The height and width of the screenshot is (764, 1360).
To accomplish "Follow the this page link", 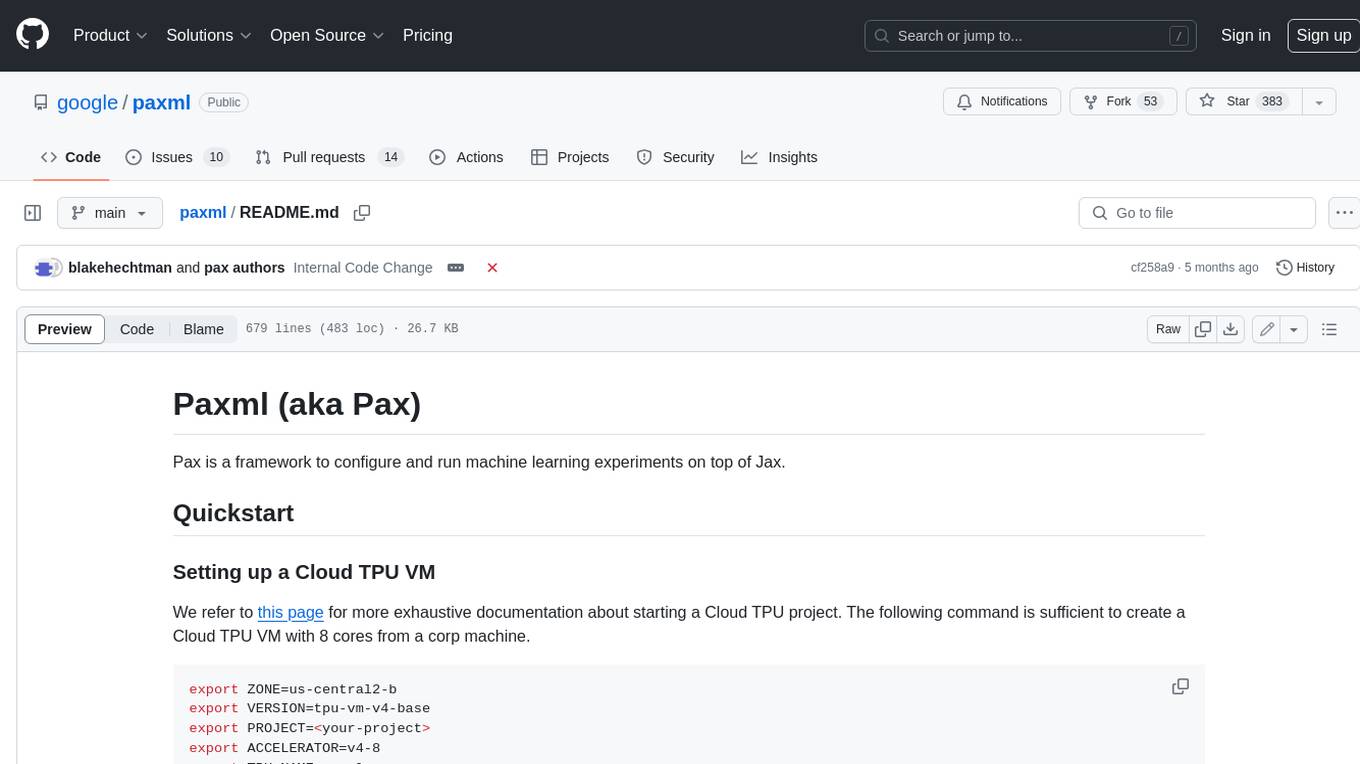I will (290, 612).
